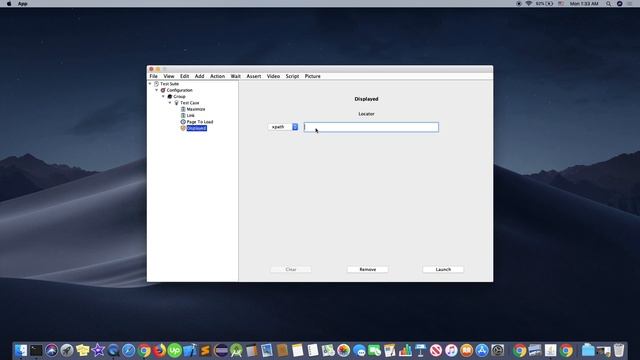Viewport: 640px width, 360px height.
Task: Open Stickies from the dock
Action: click(x=82, y=350)
